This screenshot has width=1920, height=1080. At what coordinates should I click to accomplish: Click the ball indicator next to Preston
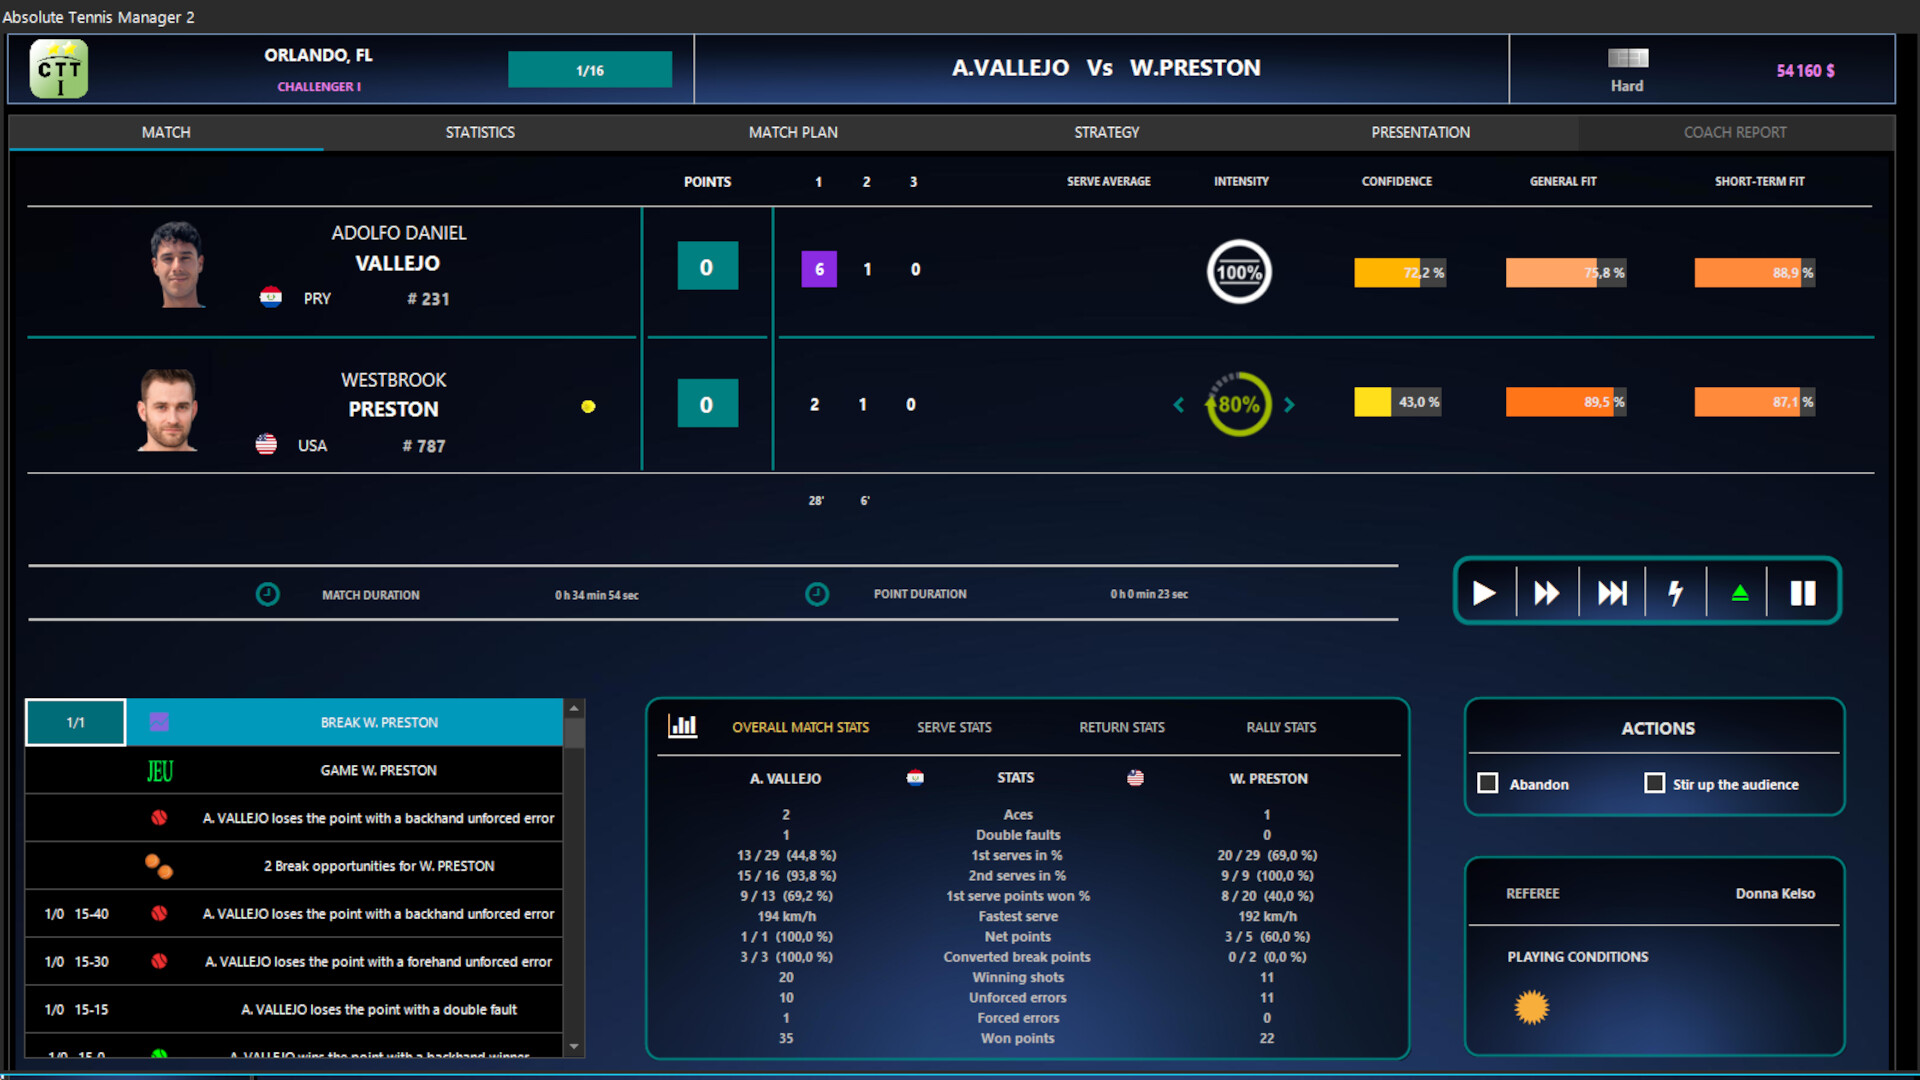click(x=588, y=407)
